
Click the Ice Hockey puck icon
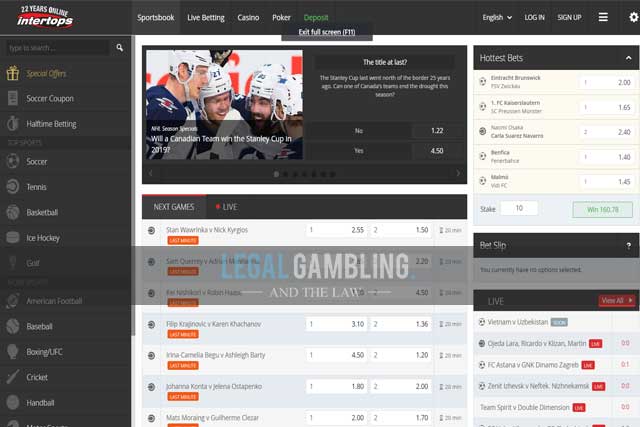tap(13, 237)
